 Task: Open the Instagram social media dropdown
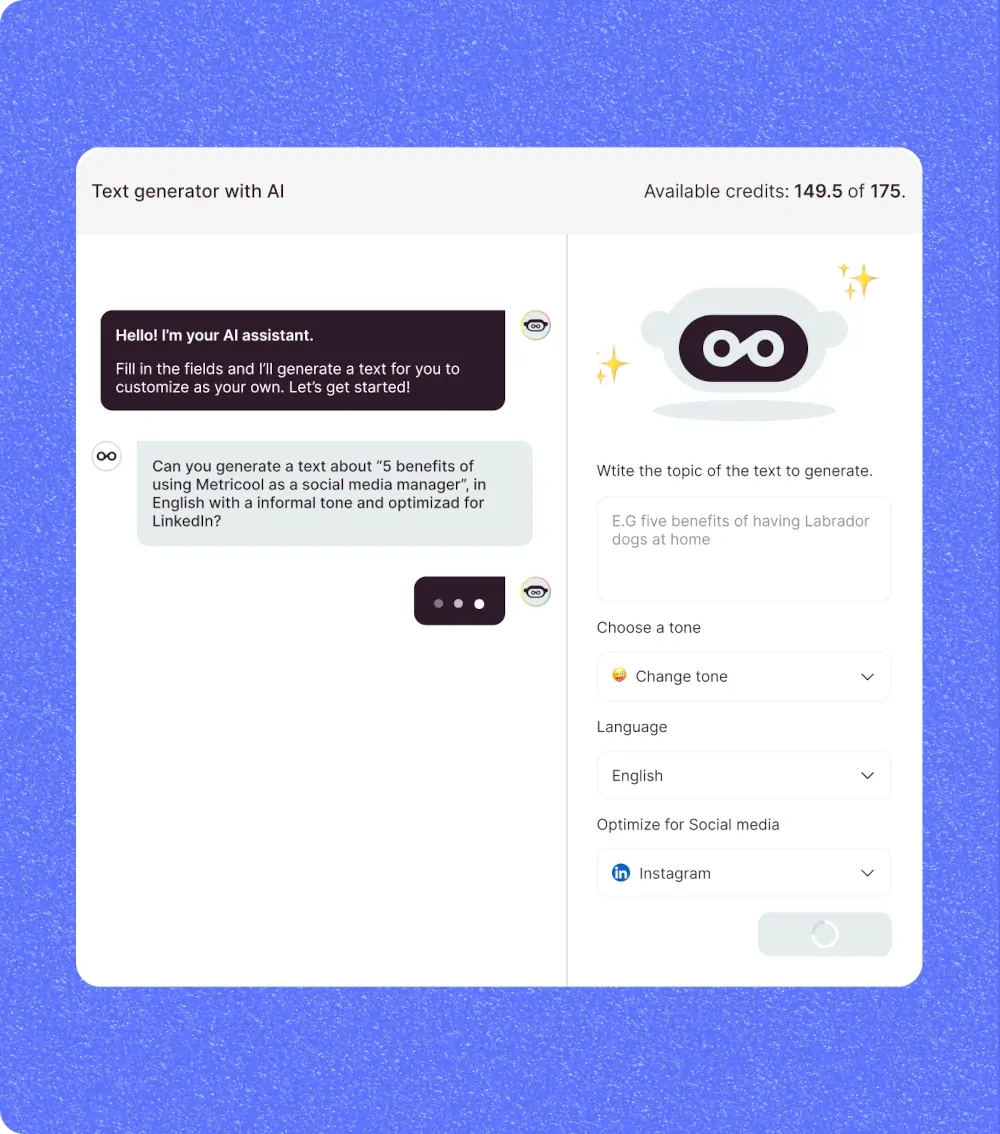(743, 873)
